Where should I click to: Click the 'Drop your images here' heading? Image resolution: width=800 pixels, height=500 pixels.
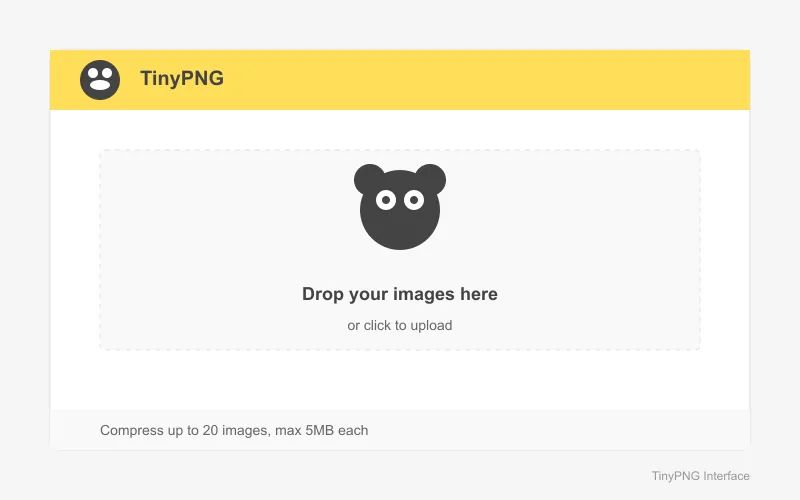tap(400, 294)
